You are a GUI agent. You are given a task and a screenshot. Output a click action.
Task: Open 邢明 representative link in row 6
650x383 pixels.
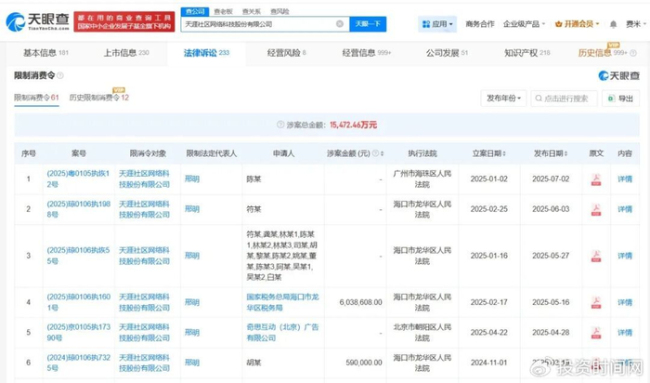tap(192, 362)
